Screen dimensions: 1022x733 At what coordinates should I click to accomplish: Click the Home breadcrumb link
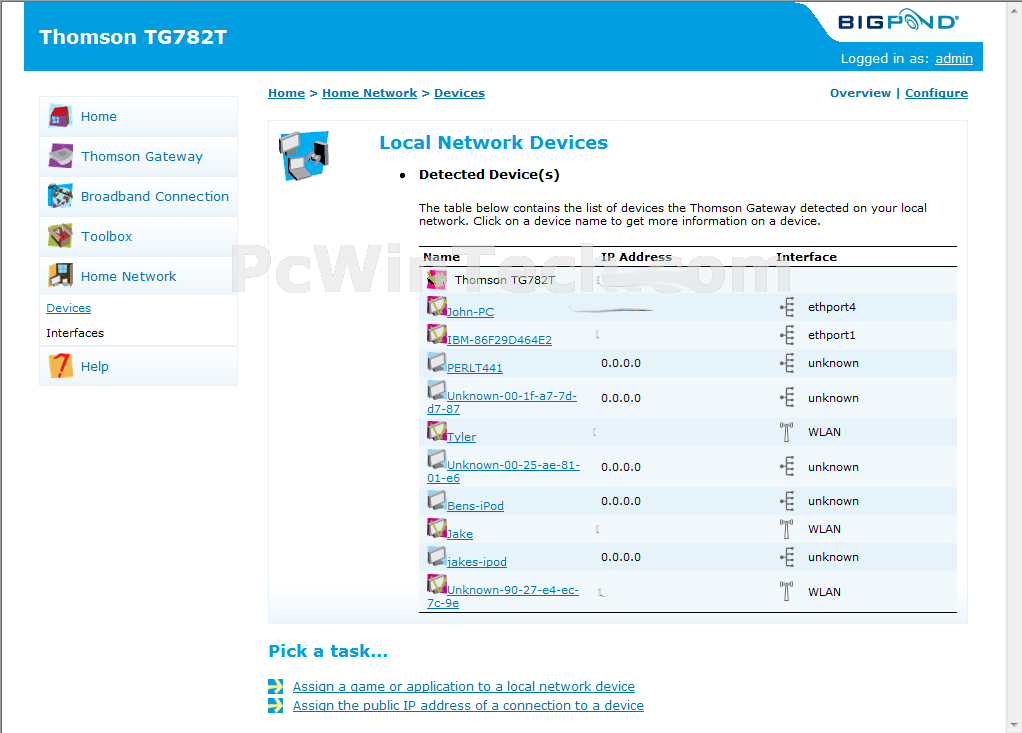286,93
